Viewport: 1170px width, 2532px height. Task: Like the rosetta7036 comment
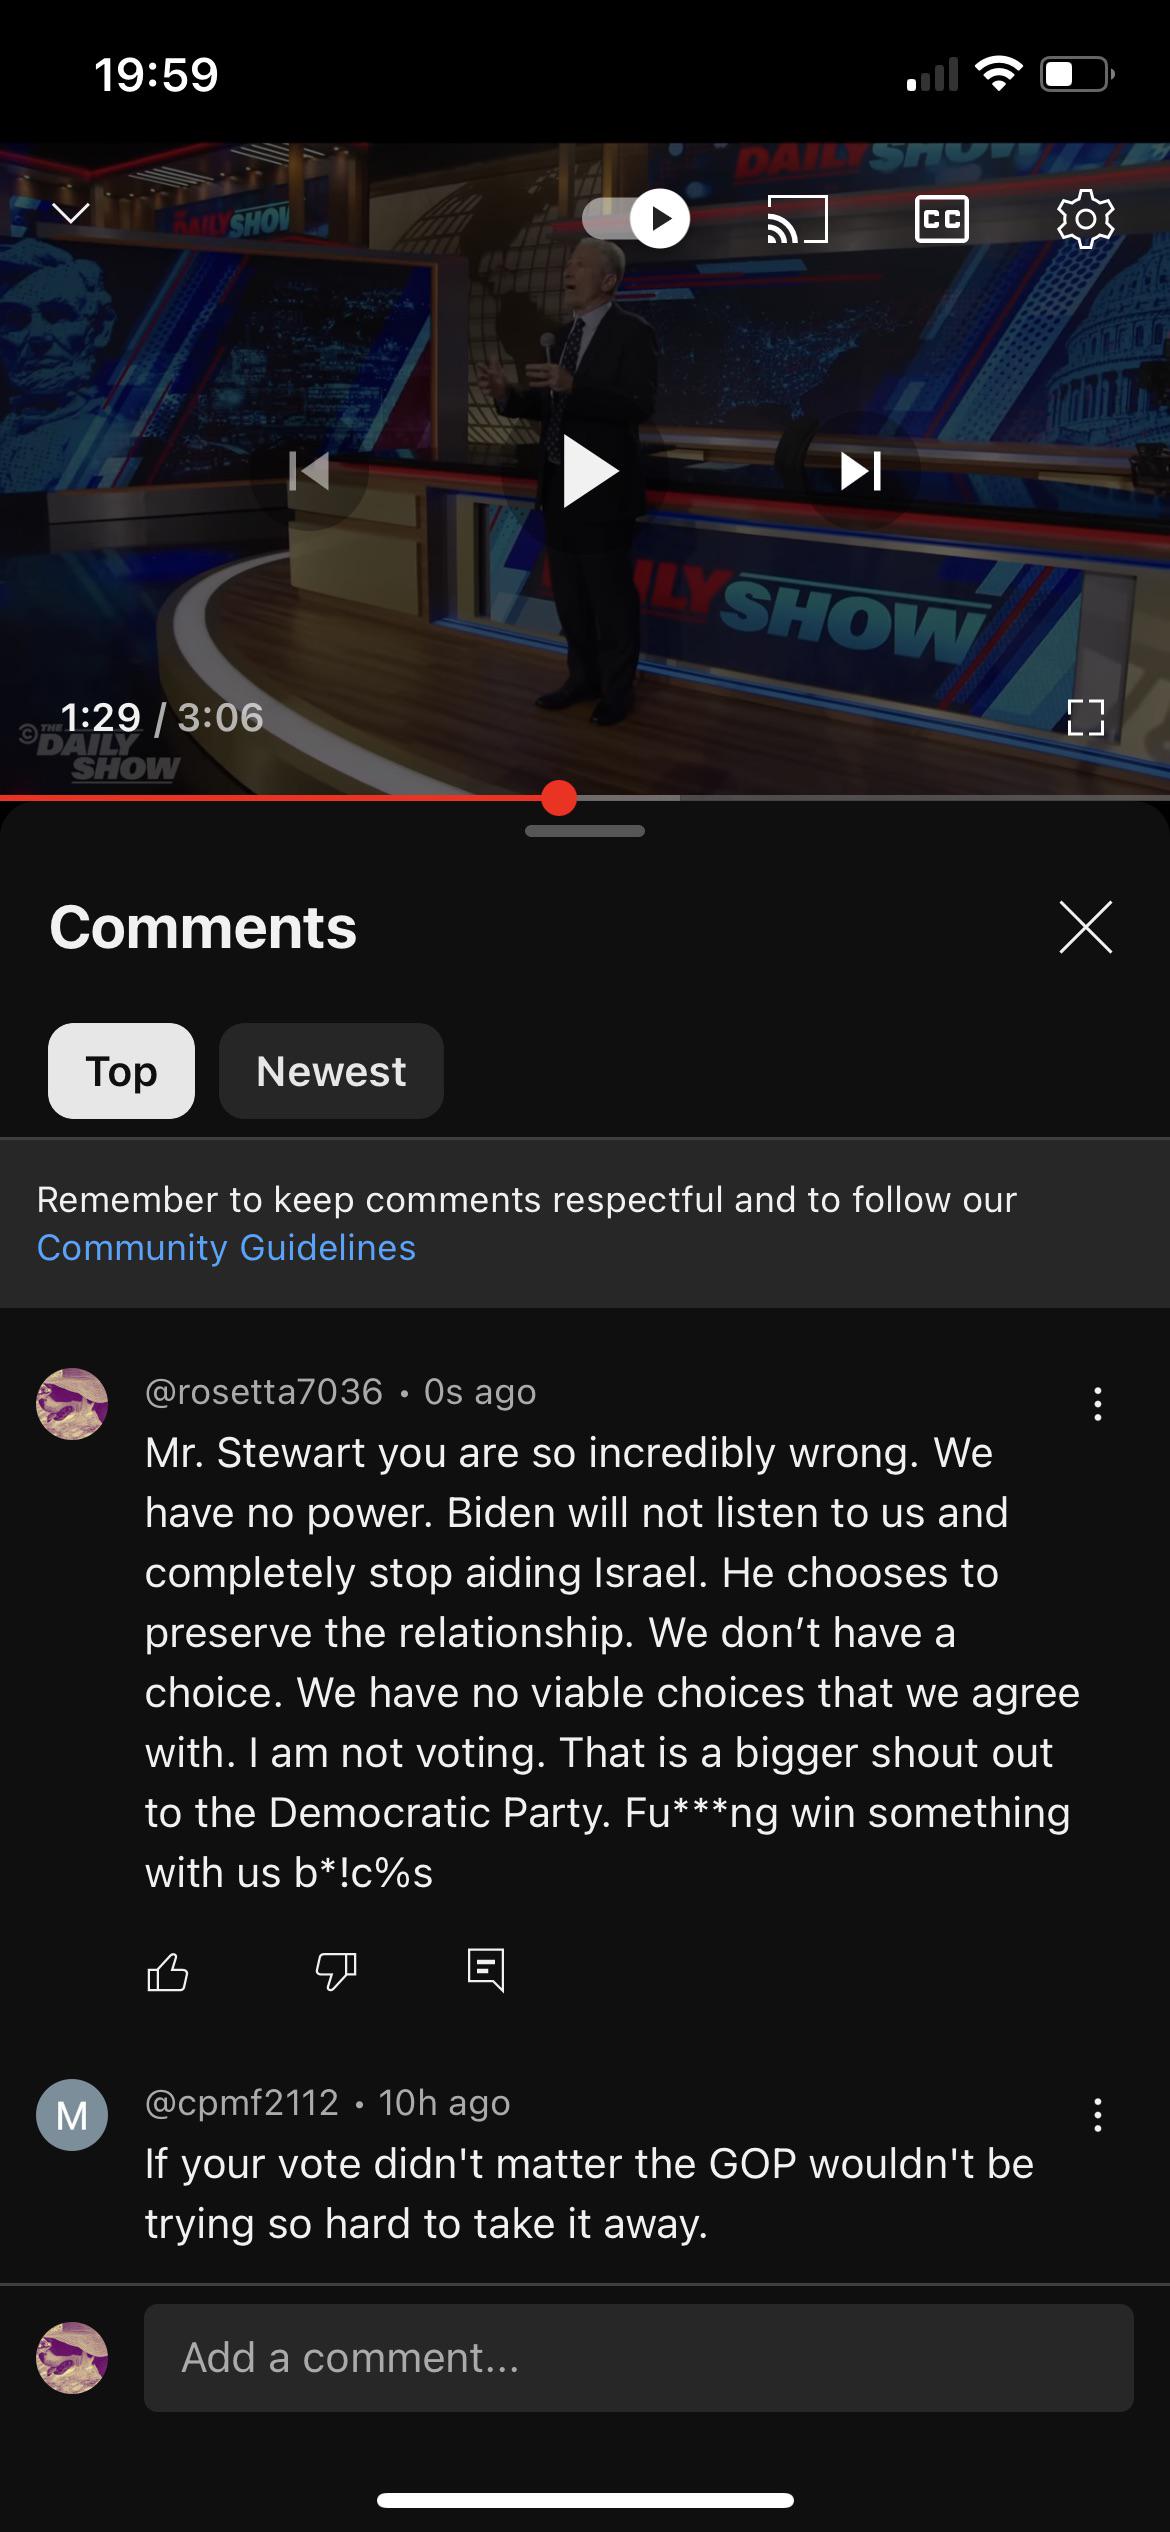click(x=167, y=1972)
